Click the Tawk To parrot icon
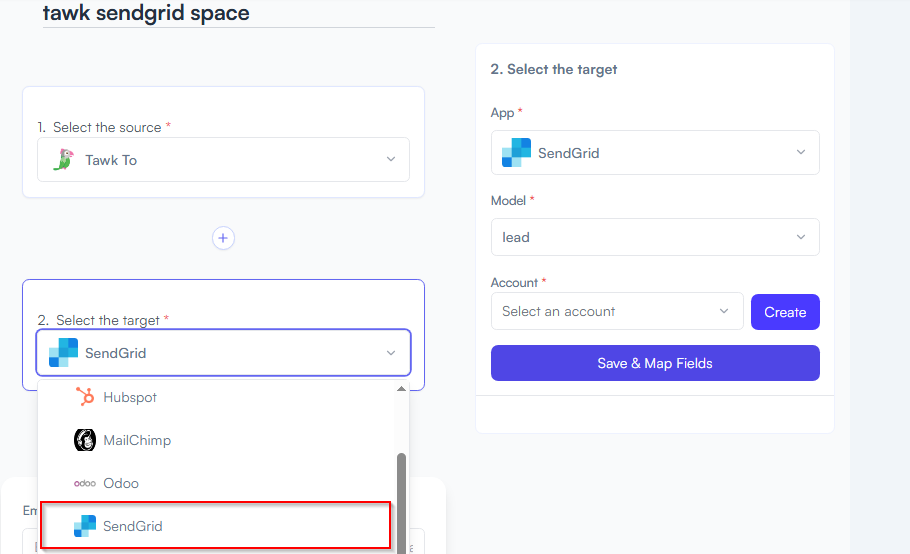Screen dimensions: 910x554 (x=64, y=160)
